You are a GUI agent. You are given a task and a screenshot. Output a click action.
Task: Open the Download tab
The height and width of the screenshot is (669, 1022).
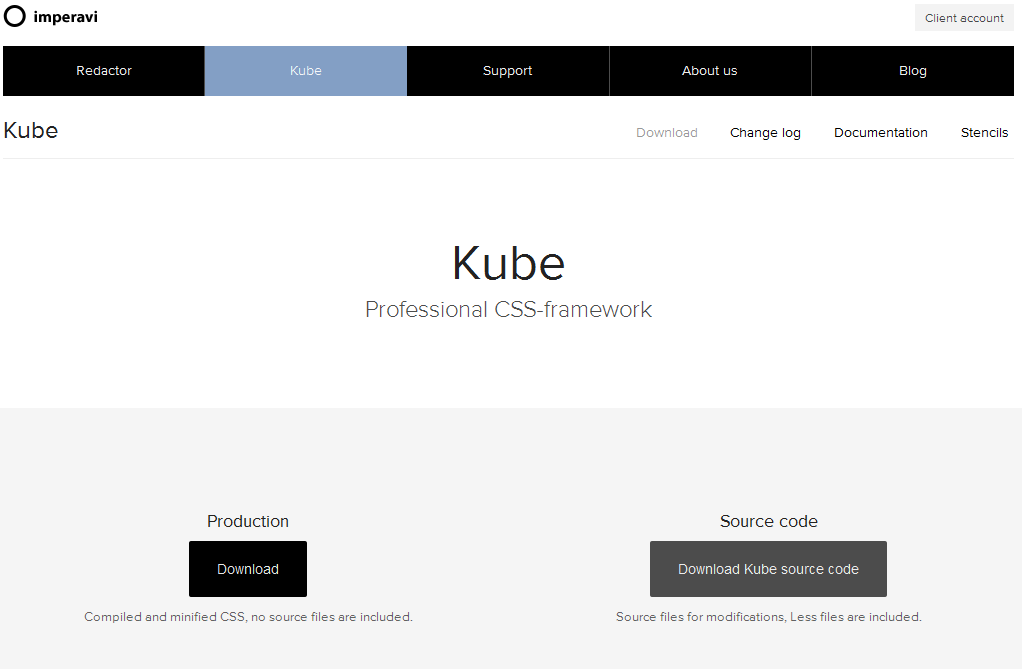(x=666, y=132)
